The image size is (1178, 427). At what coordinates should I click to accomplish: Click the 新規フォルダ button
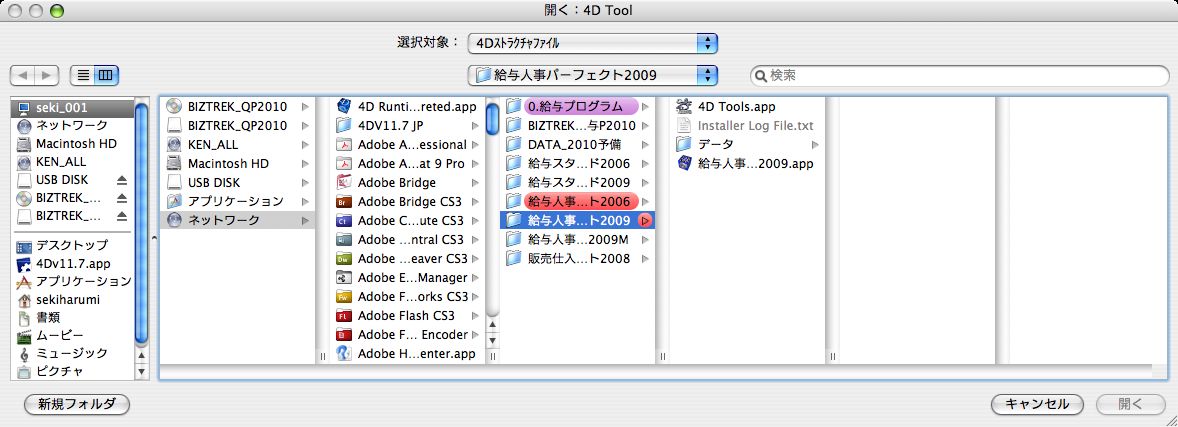pyautogui.click(x=77, y=405)
